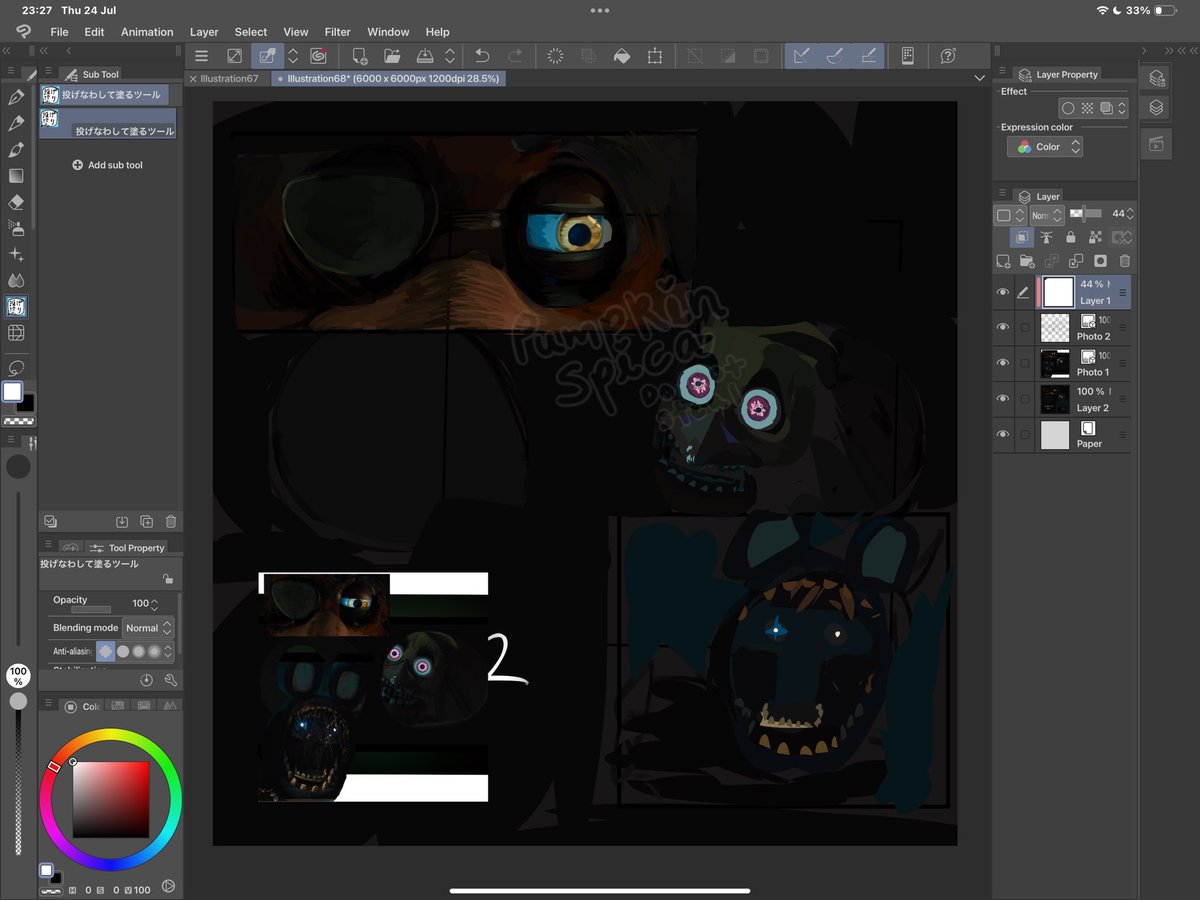Select the main drawing color swatch

tap(13, 392)
